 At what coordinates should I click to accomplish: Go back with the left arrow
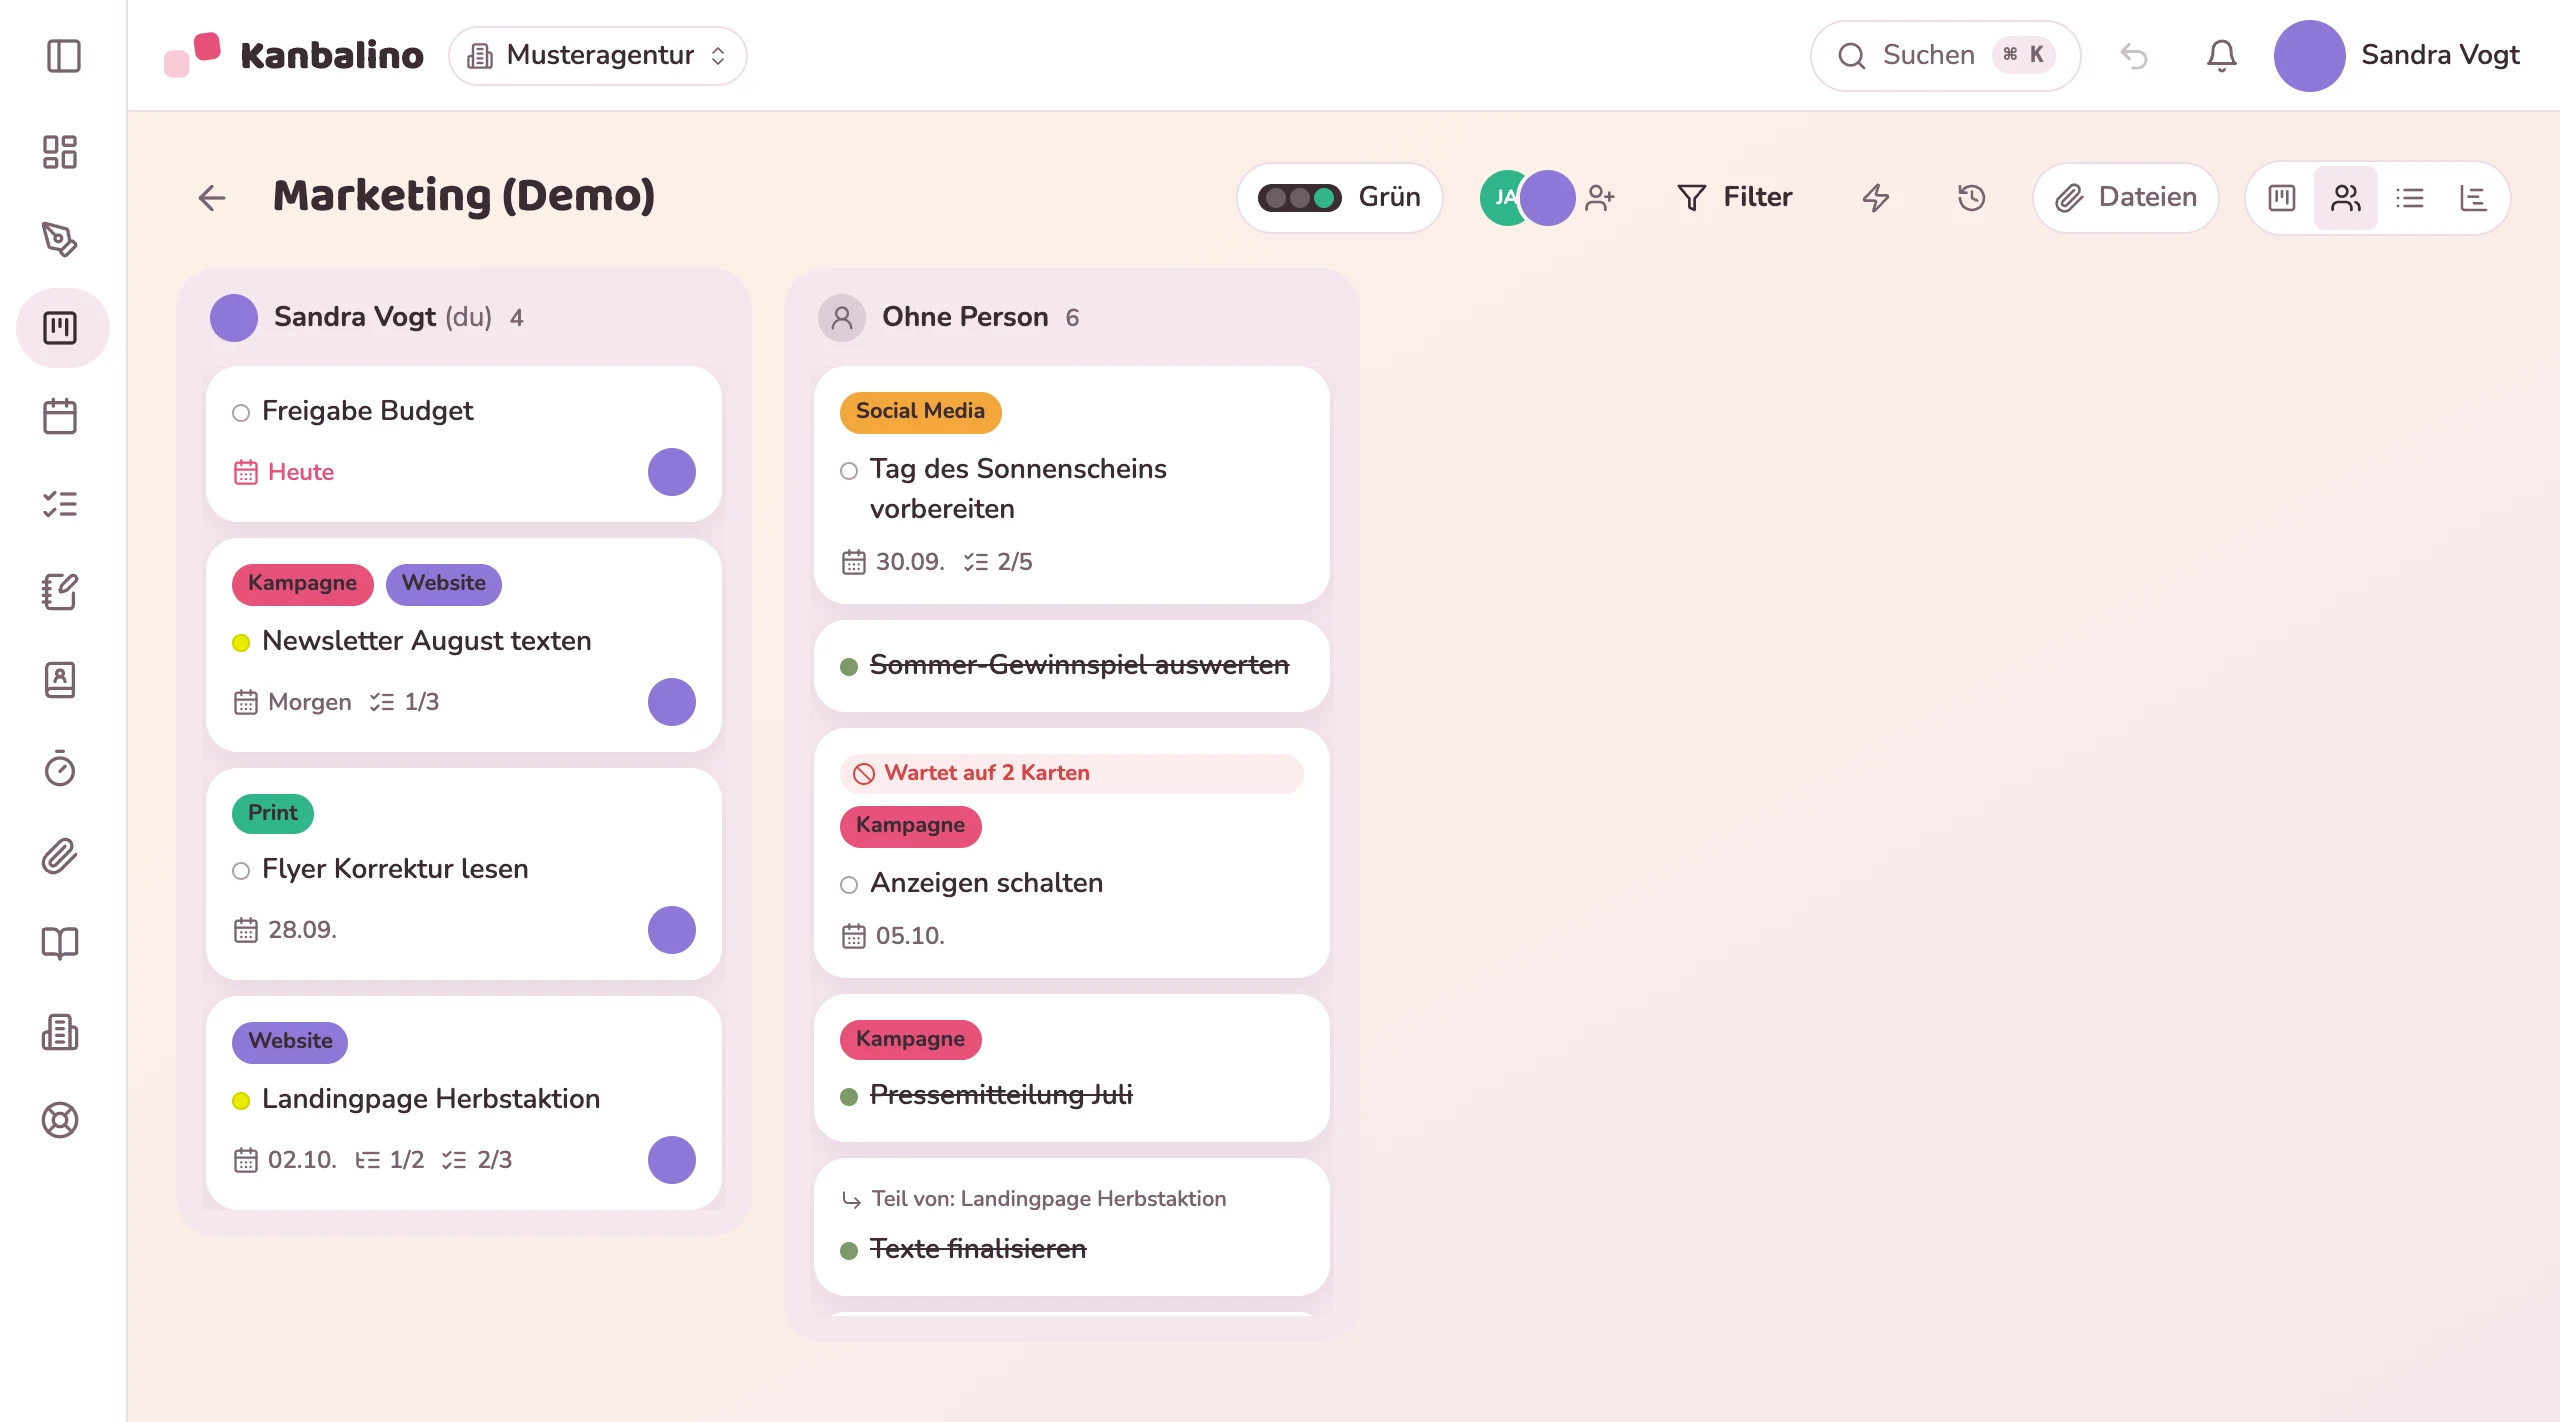[212, 198]
